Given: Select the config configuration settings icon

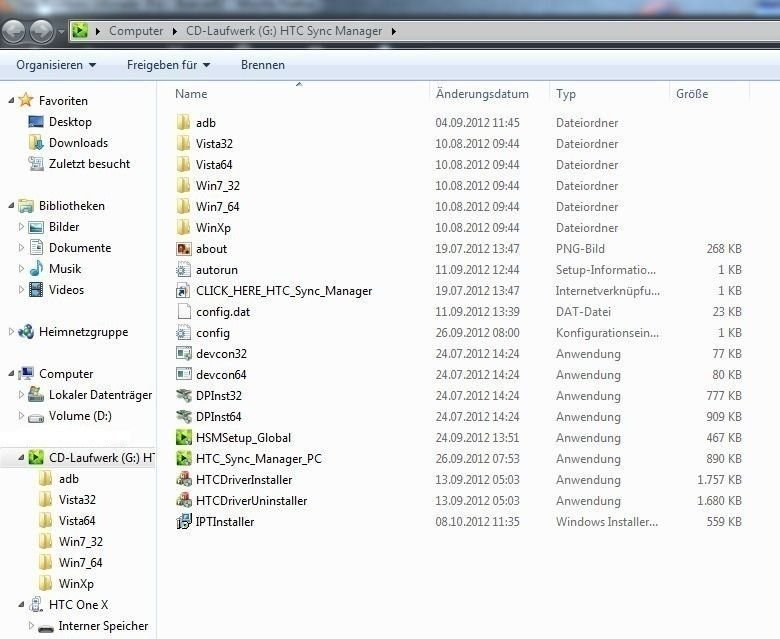Looking at the screenshot, I should coord(184,333).
